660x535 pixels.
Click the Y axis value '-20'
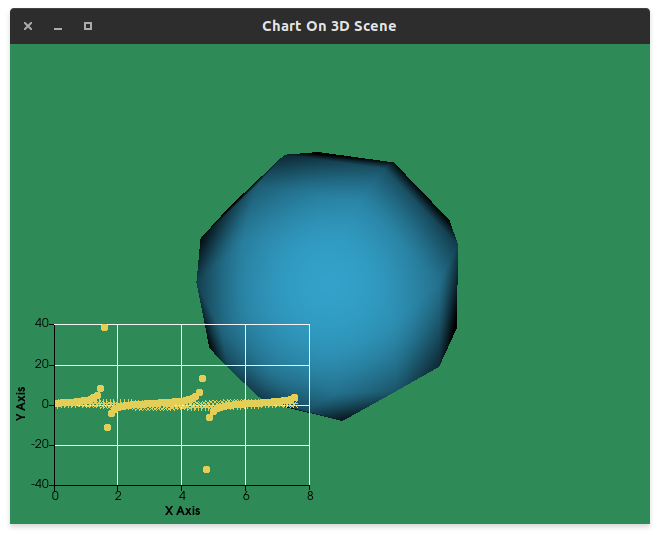(40, 444)
